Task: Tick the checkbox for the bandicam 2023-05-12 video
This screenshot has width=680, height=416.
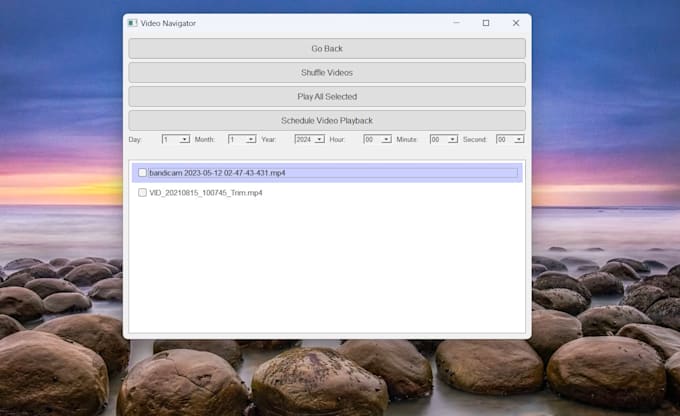Action: [142, 173]
